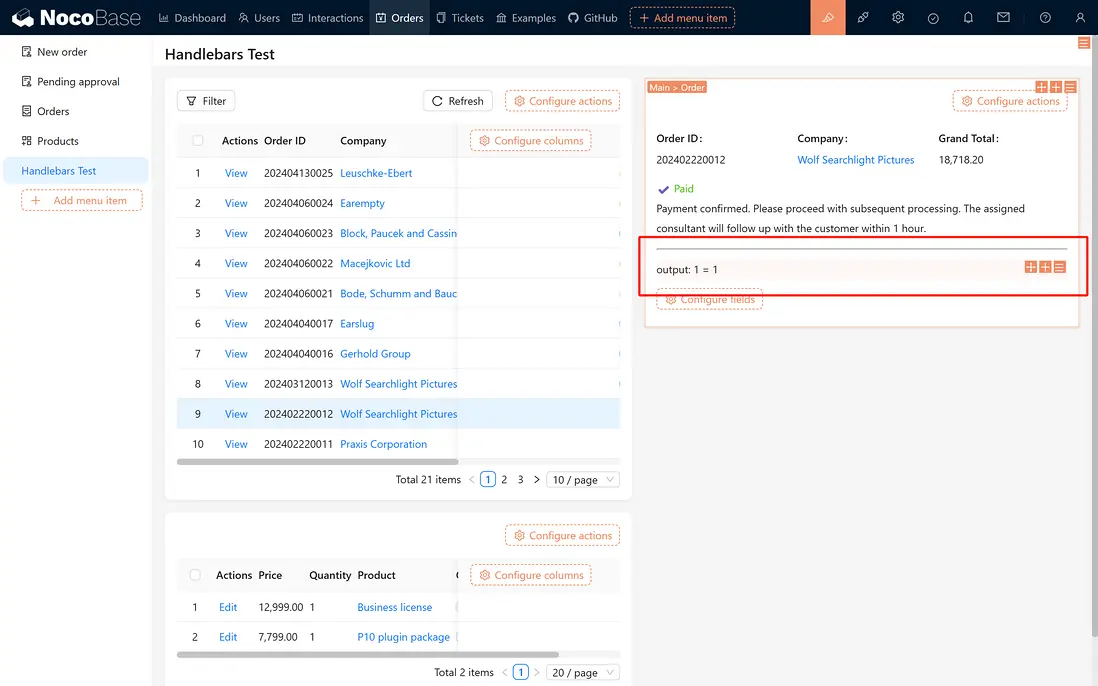Screen dimensions: 1098x686
Task: Click the Main > Order block label
Action: pos(676,88)
